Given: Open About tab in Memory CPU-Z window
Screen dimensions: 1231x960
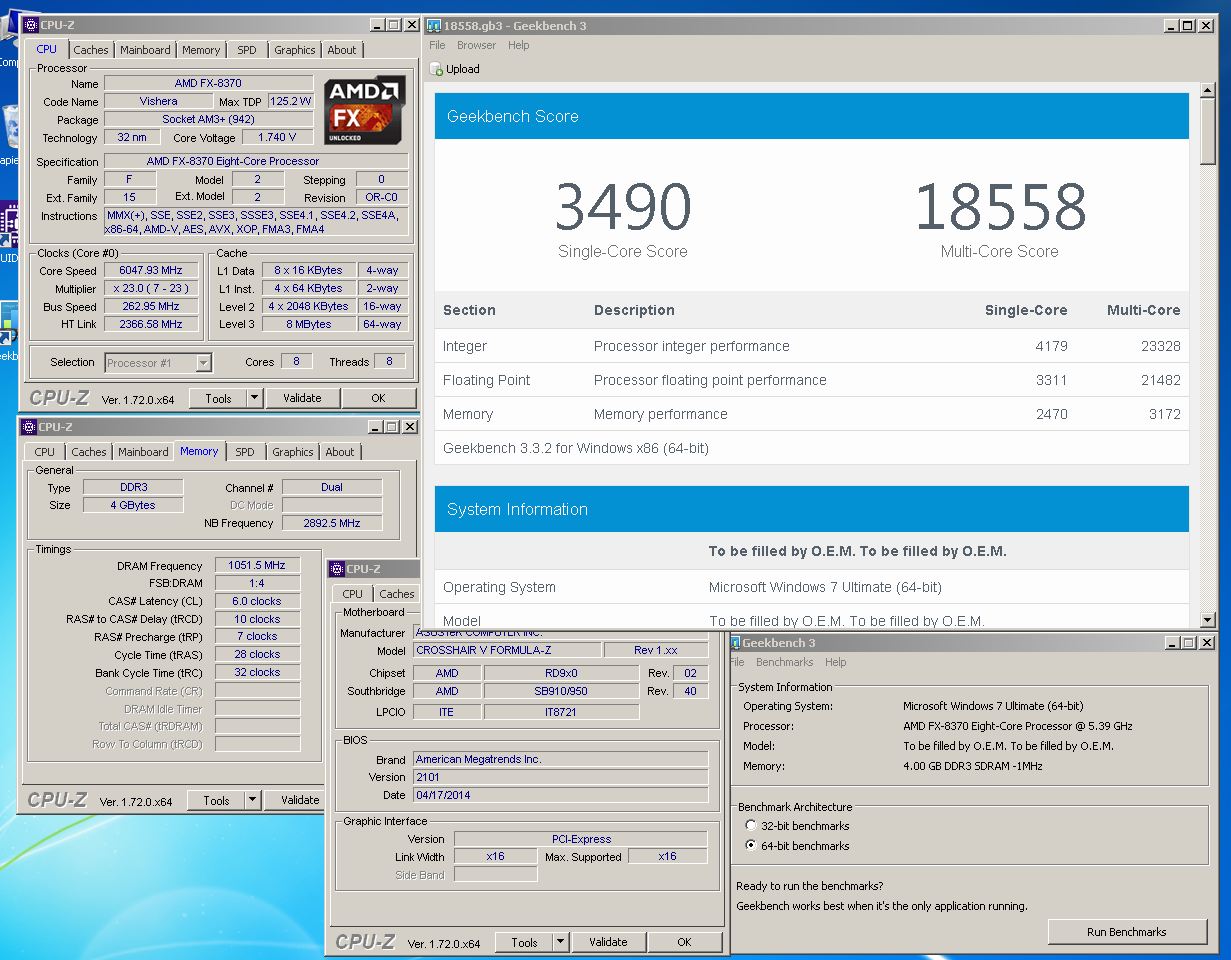Looking at the screenshot, I should pos(340,452).
